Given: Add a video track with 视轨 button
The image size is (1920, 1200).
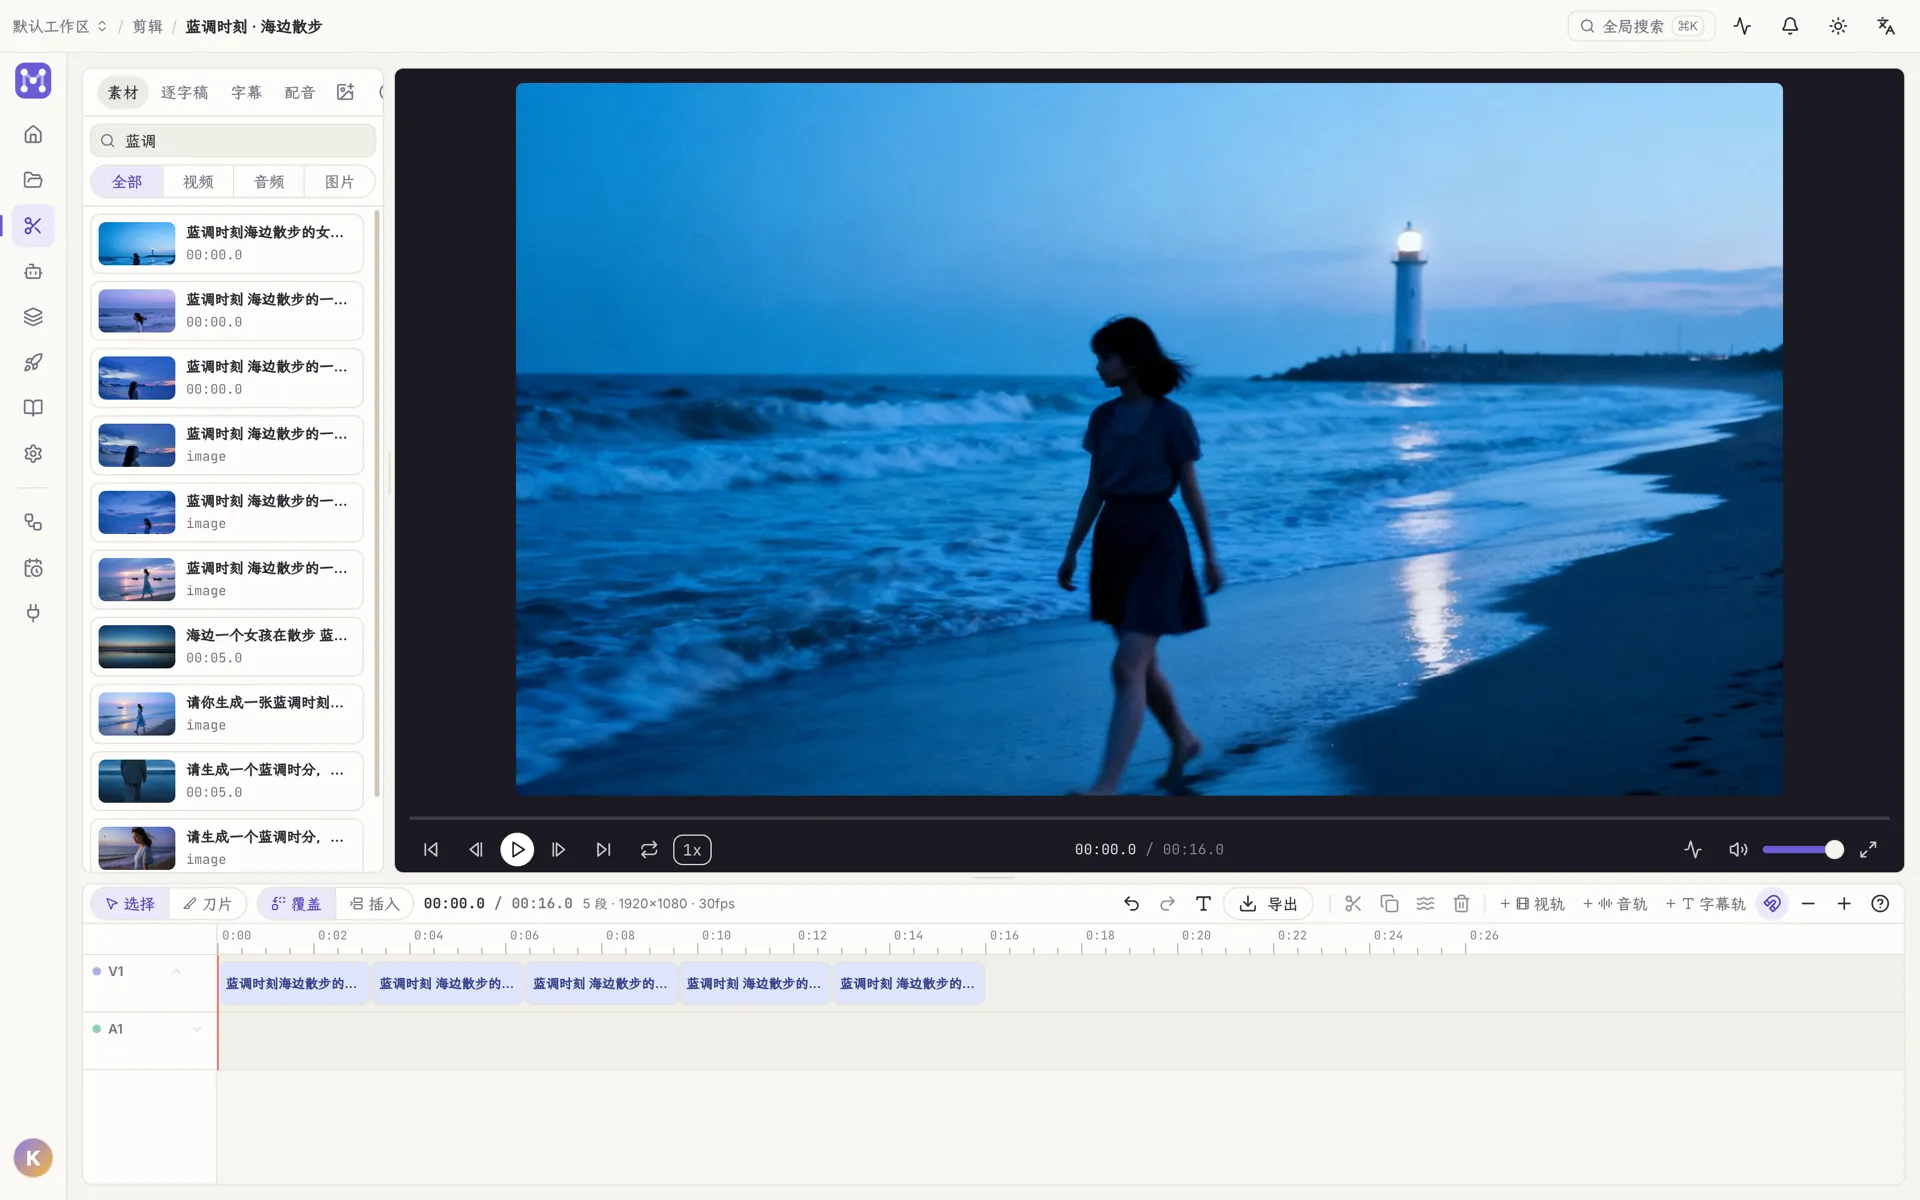Looking at the screenshot, I should coord(1532,904).
